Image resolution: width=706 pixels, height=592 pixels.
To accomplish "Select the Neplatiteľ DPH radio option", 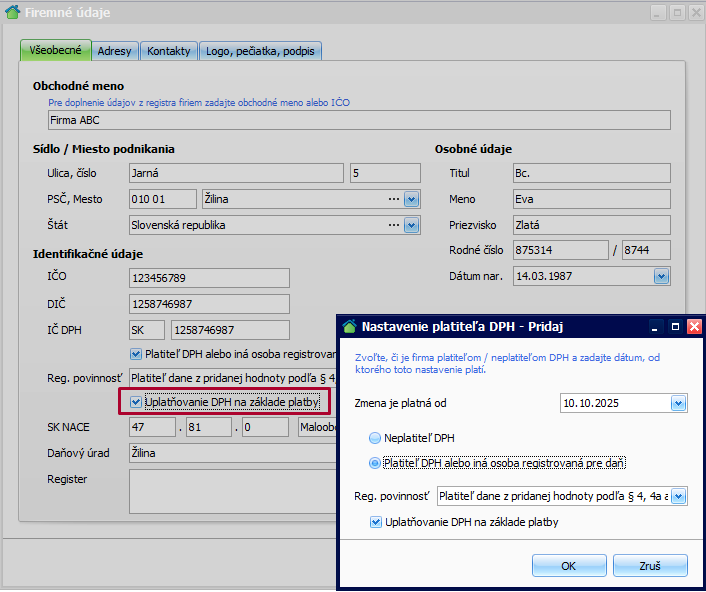I will click(x=375, y=438).
